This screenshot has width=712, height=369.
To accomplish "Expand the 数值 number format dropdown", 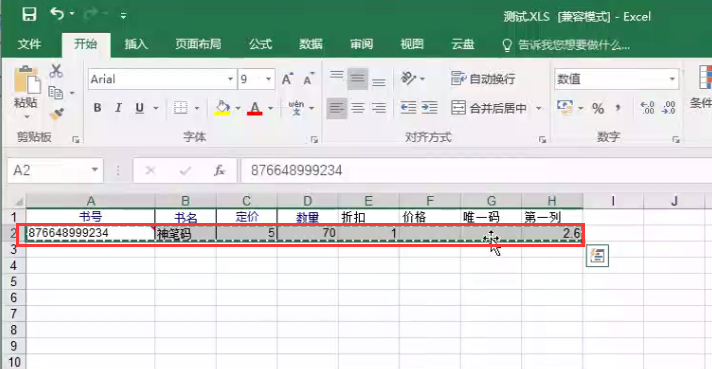I will click(x=672, y=79).
